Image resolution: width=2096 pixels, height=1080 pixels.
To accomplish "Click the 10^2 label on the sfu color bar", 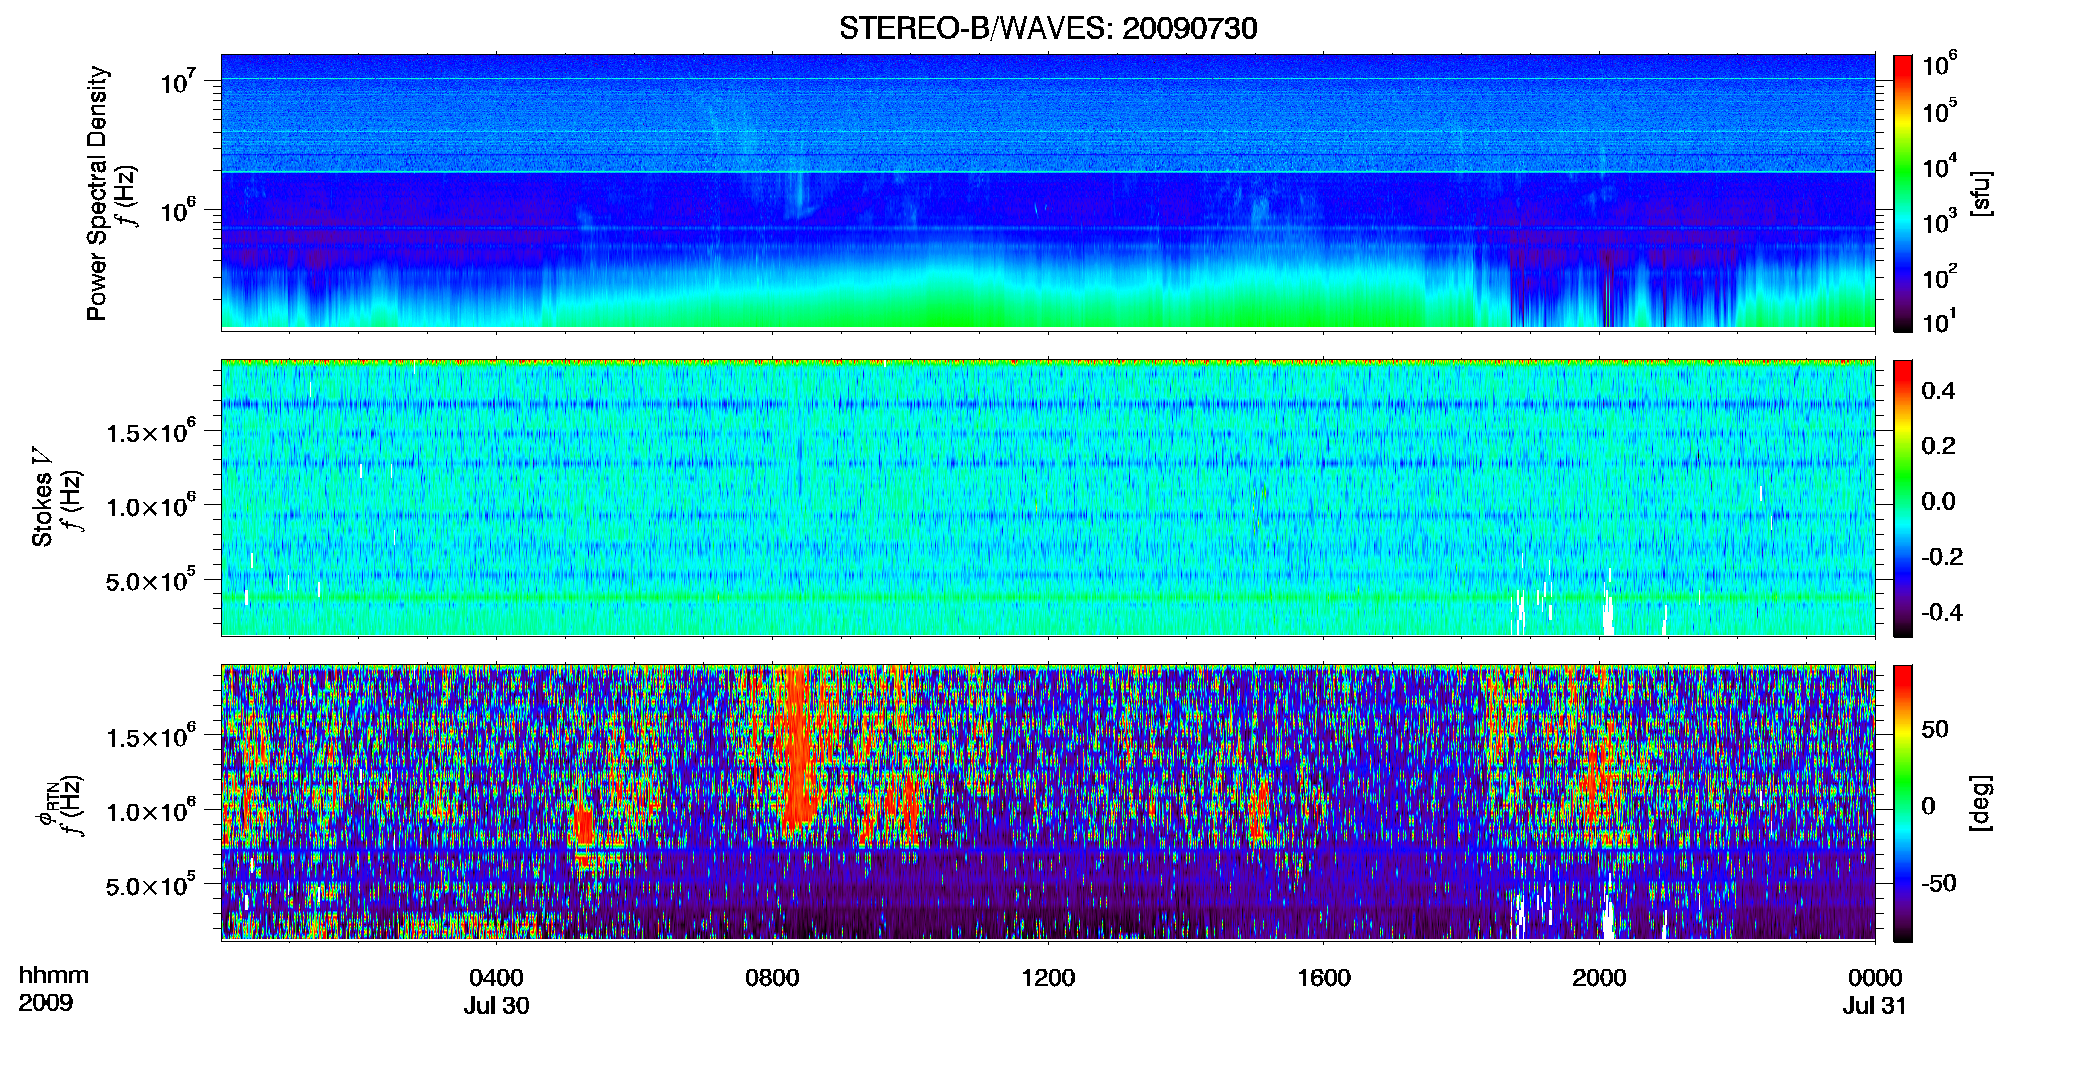I will (x=1940, y=277).
